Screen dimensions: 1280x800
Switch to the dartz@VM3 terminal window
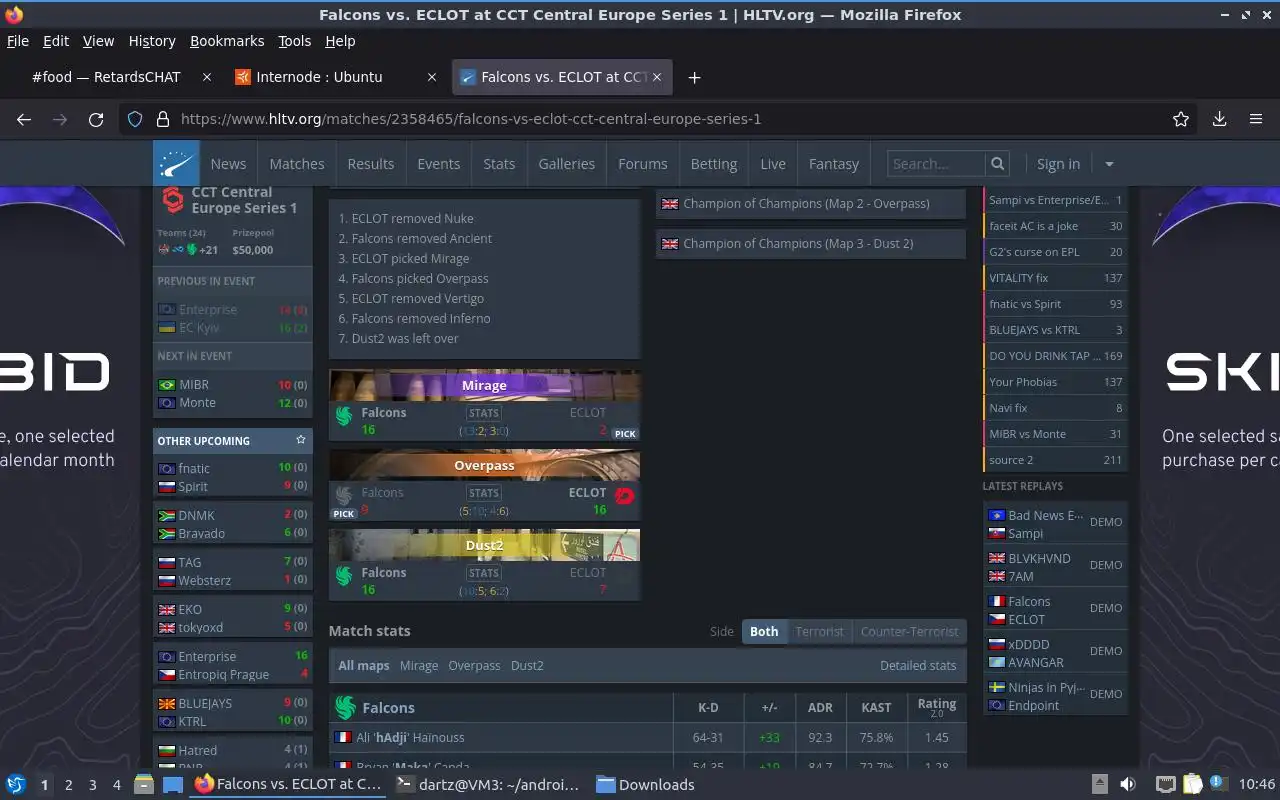coord(487,785)
